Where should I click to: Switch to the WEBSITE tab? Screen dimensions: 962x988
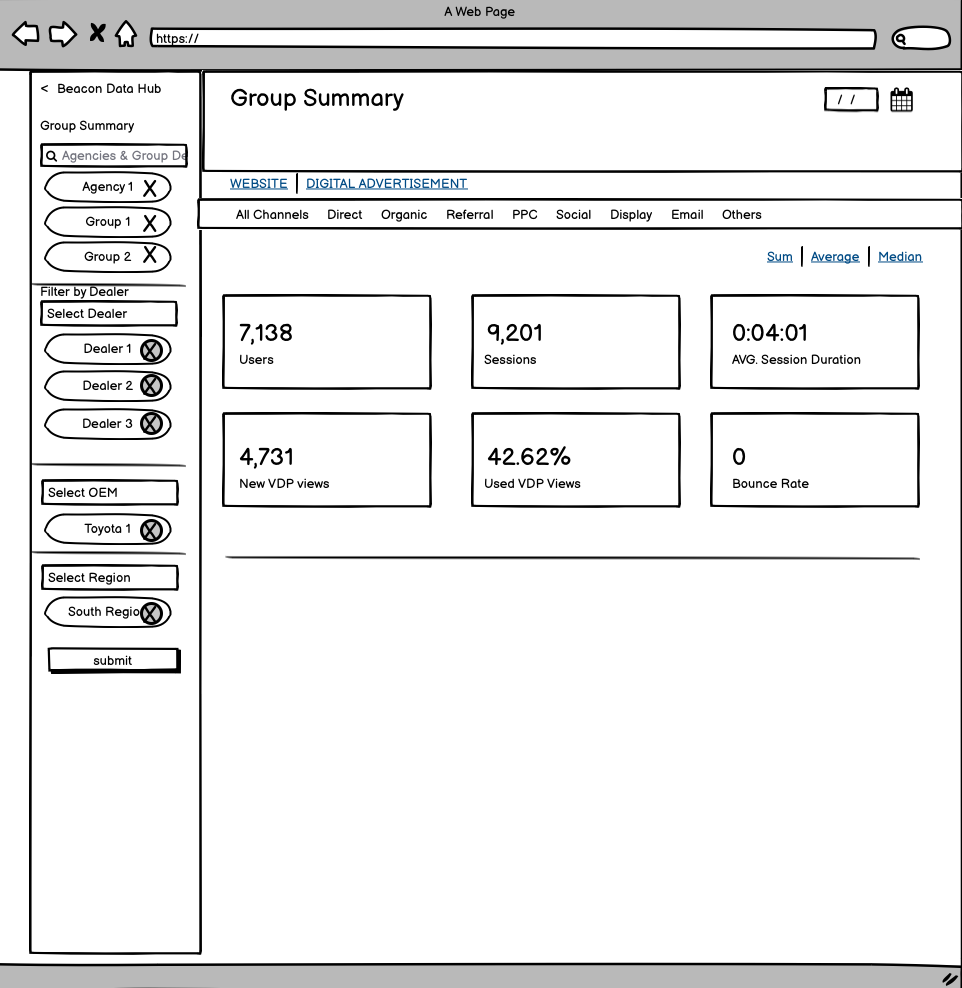(258, 183)
